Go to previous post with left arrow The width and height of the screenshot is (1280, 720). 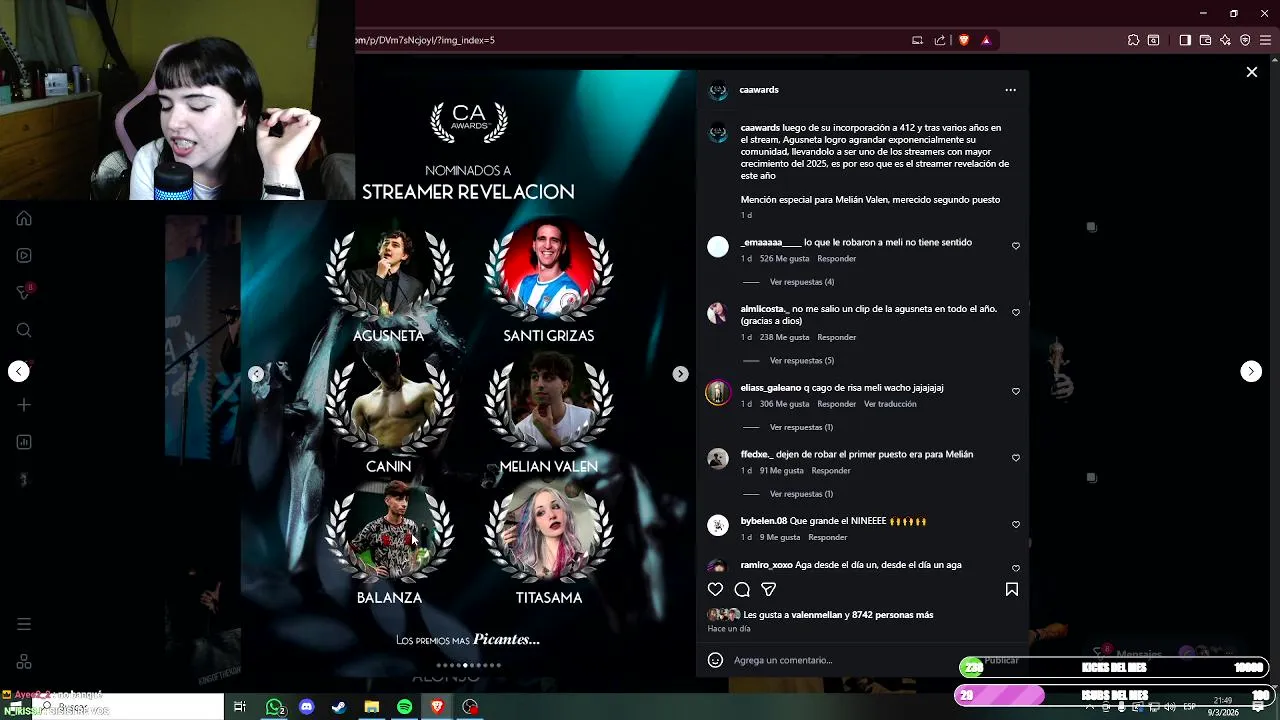19,371
